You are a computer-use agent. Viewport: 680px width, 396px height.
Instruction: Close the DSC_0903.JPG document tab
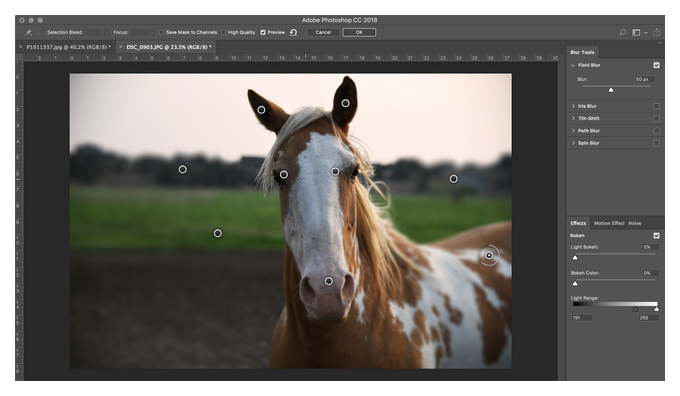point(121,47)
